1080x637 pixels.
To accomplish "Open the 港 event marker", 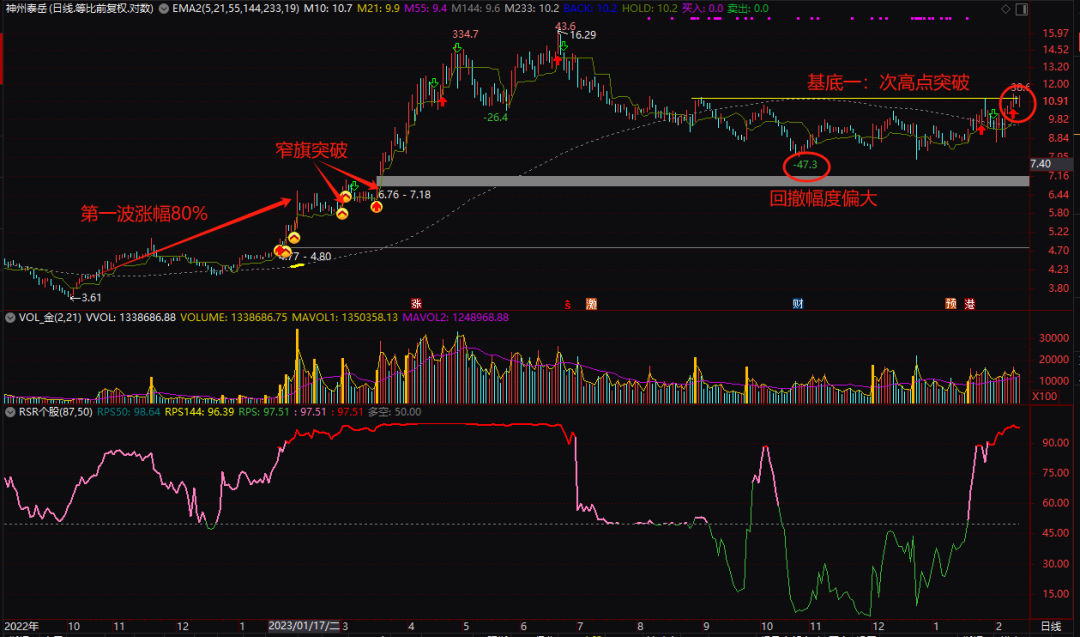I will pyautogui.click(x=969, y=304).
